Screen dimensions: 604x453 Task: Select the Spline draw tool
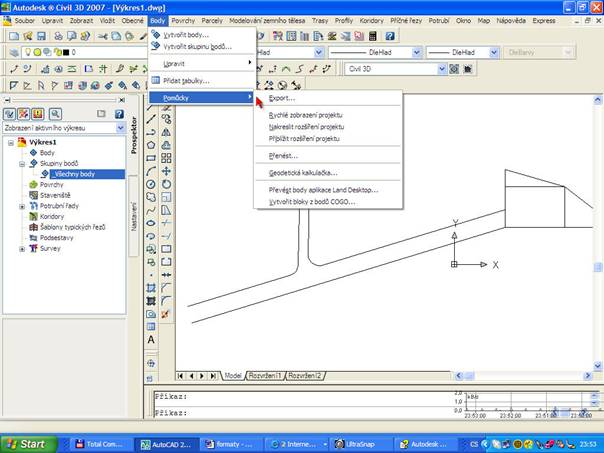(151, 210)
